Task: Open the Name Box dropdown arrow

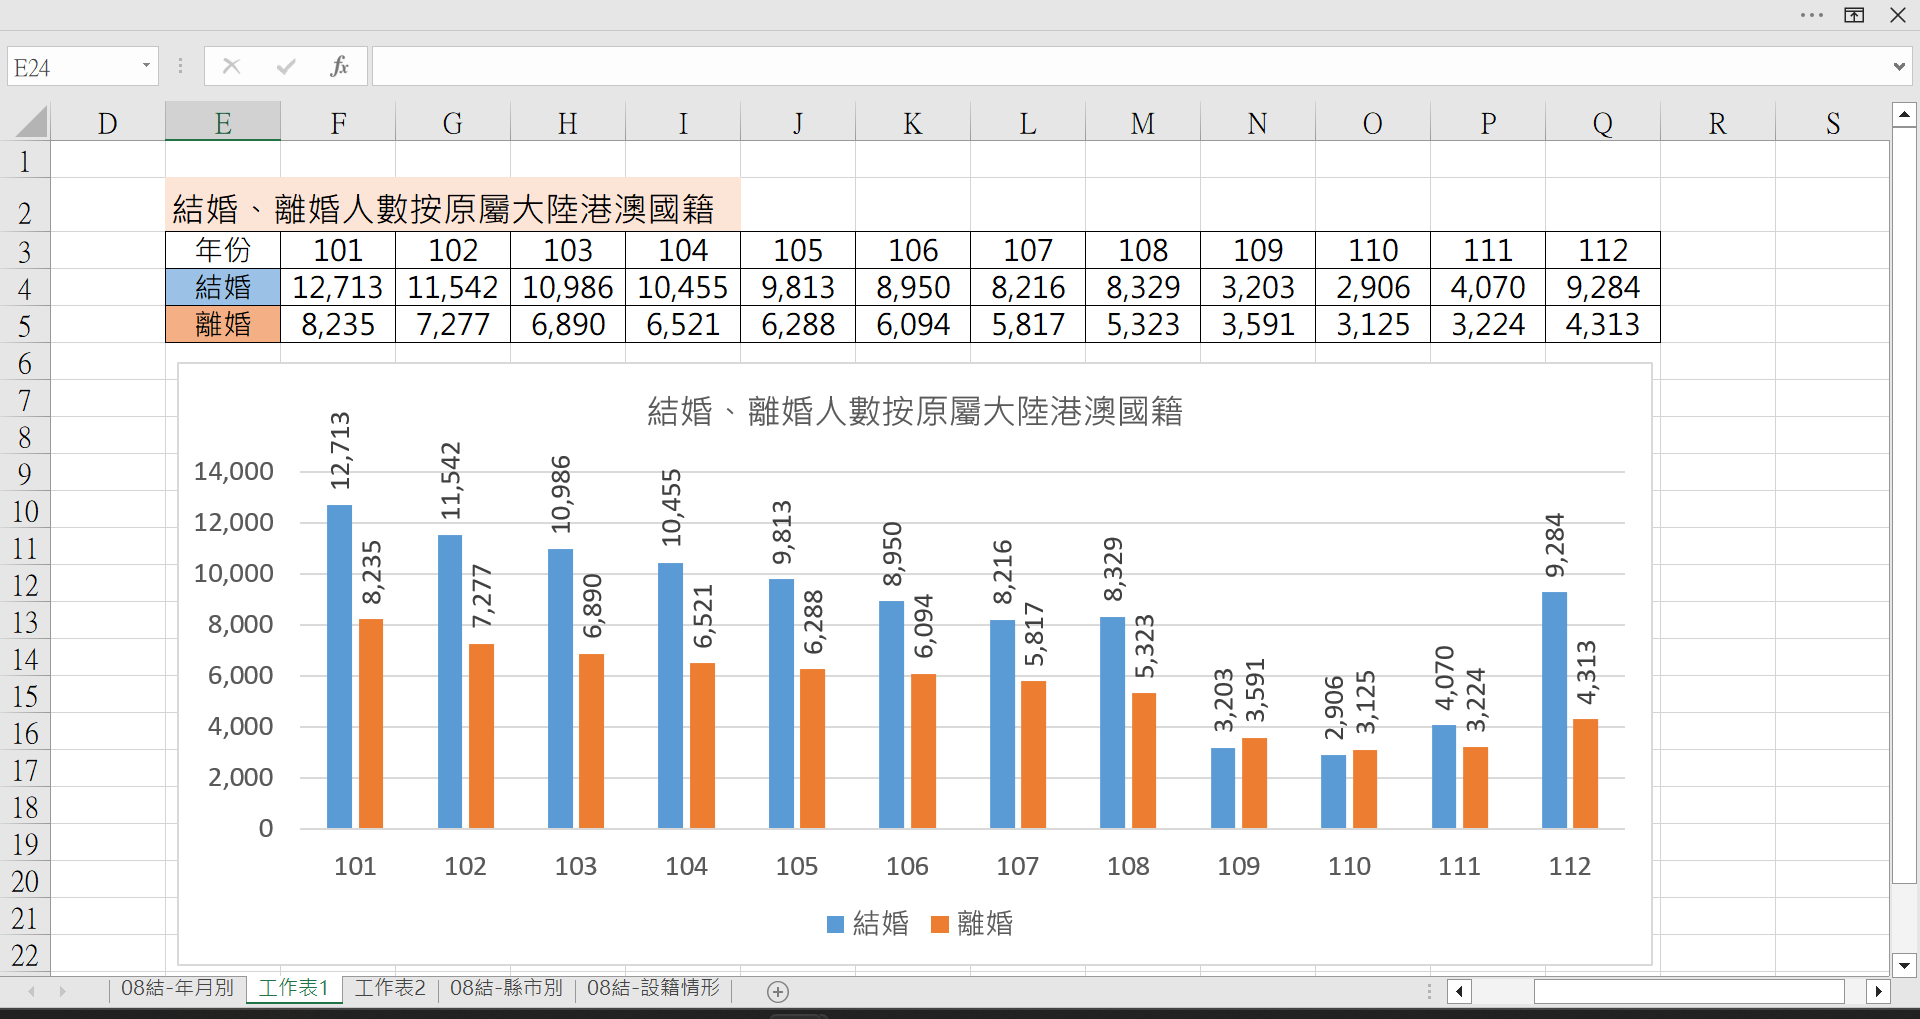Action: click(x=146, y=66)
